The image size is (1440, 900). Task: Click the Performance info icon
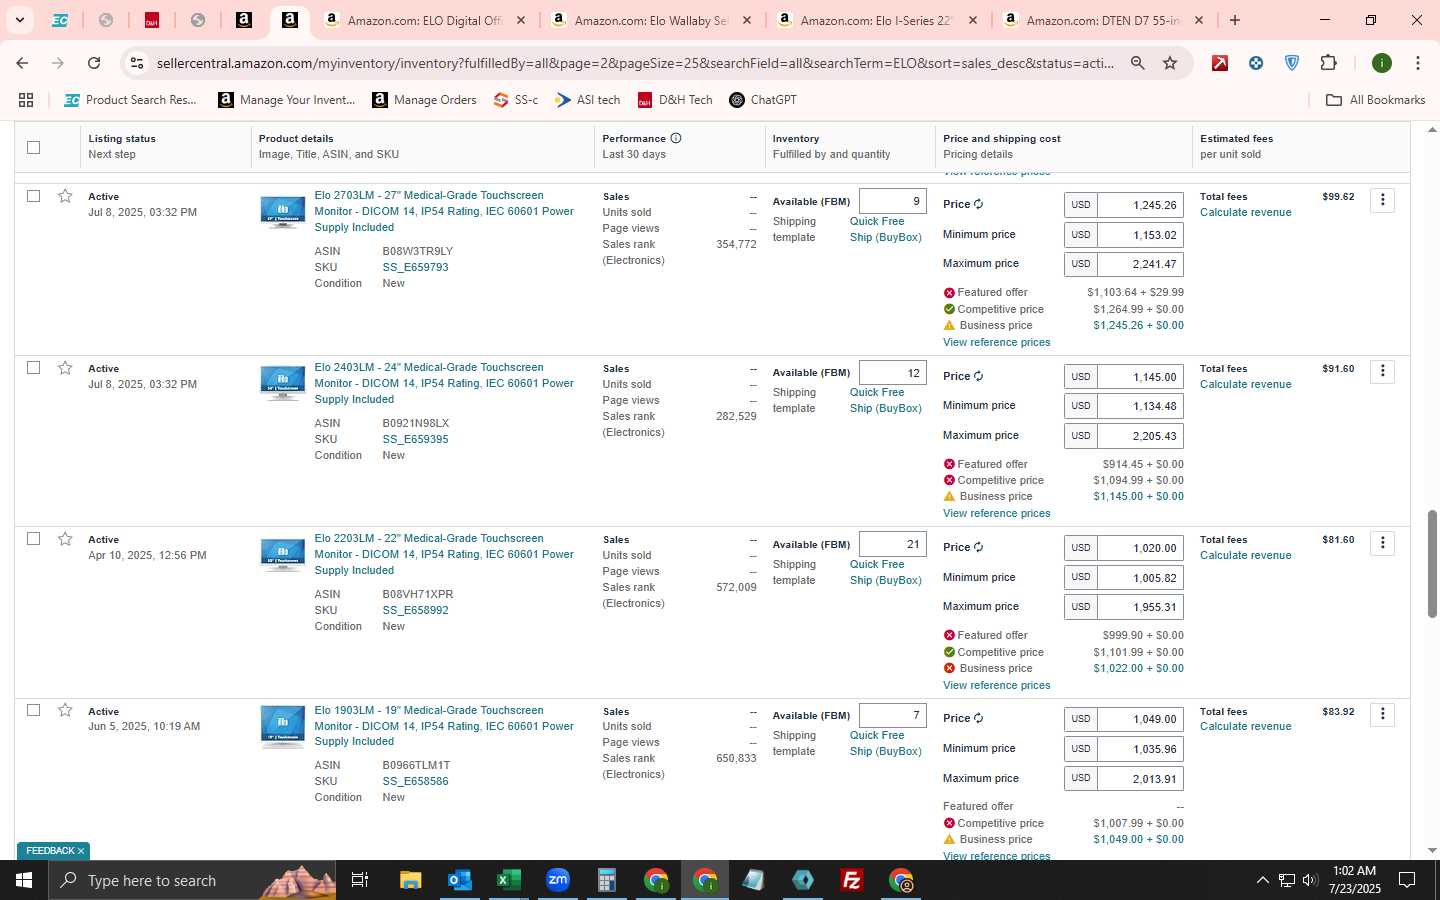click(676, 138)
